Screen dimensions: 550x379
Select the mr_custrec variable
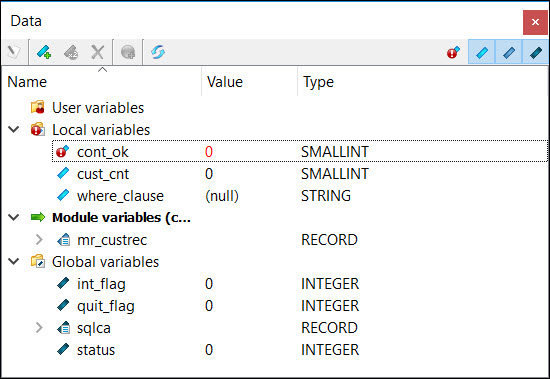click(x=112, y=240)
